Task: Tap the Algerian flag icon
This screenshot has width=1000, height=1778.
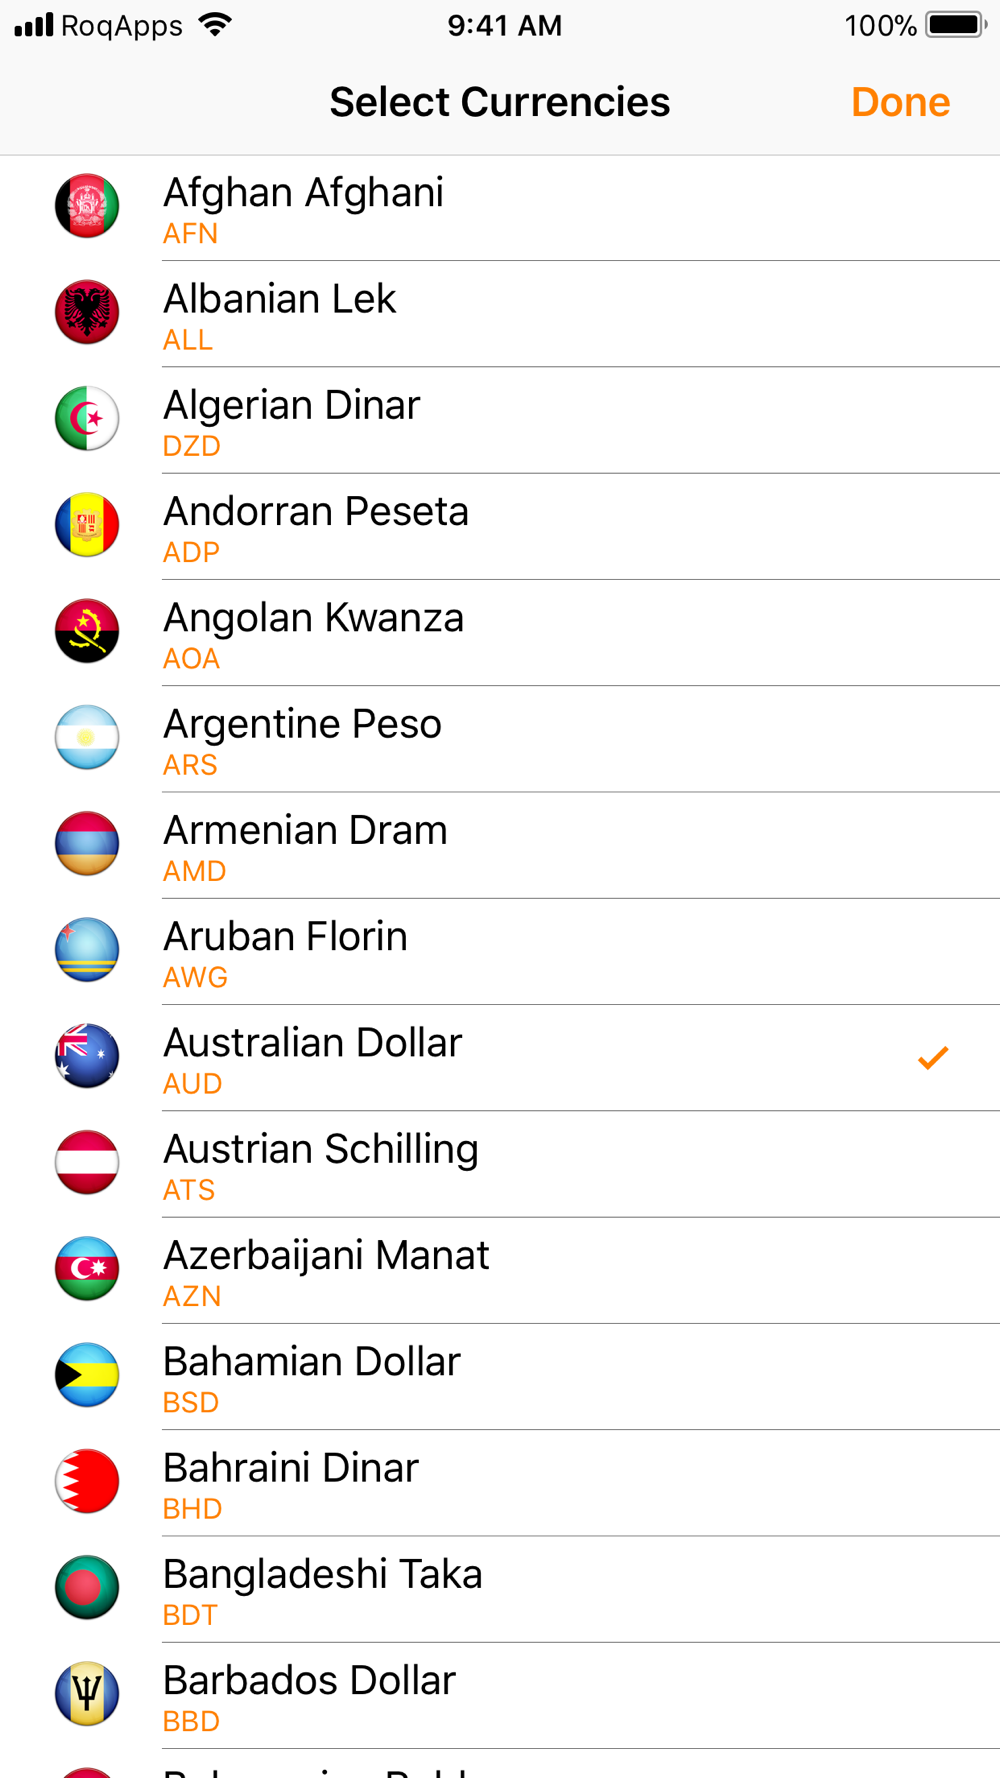Action: [87, 418]
